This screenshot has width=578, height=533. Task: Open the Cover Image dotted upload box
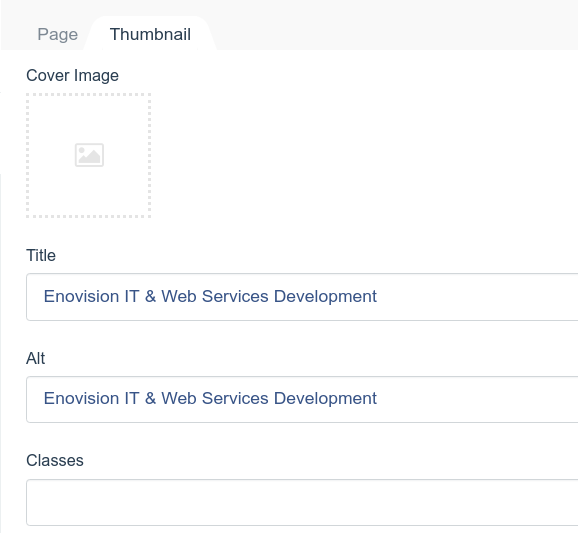click(88, 155)
